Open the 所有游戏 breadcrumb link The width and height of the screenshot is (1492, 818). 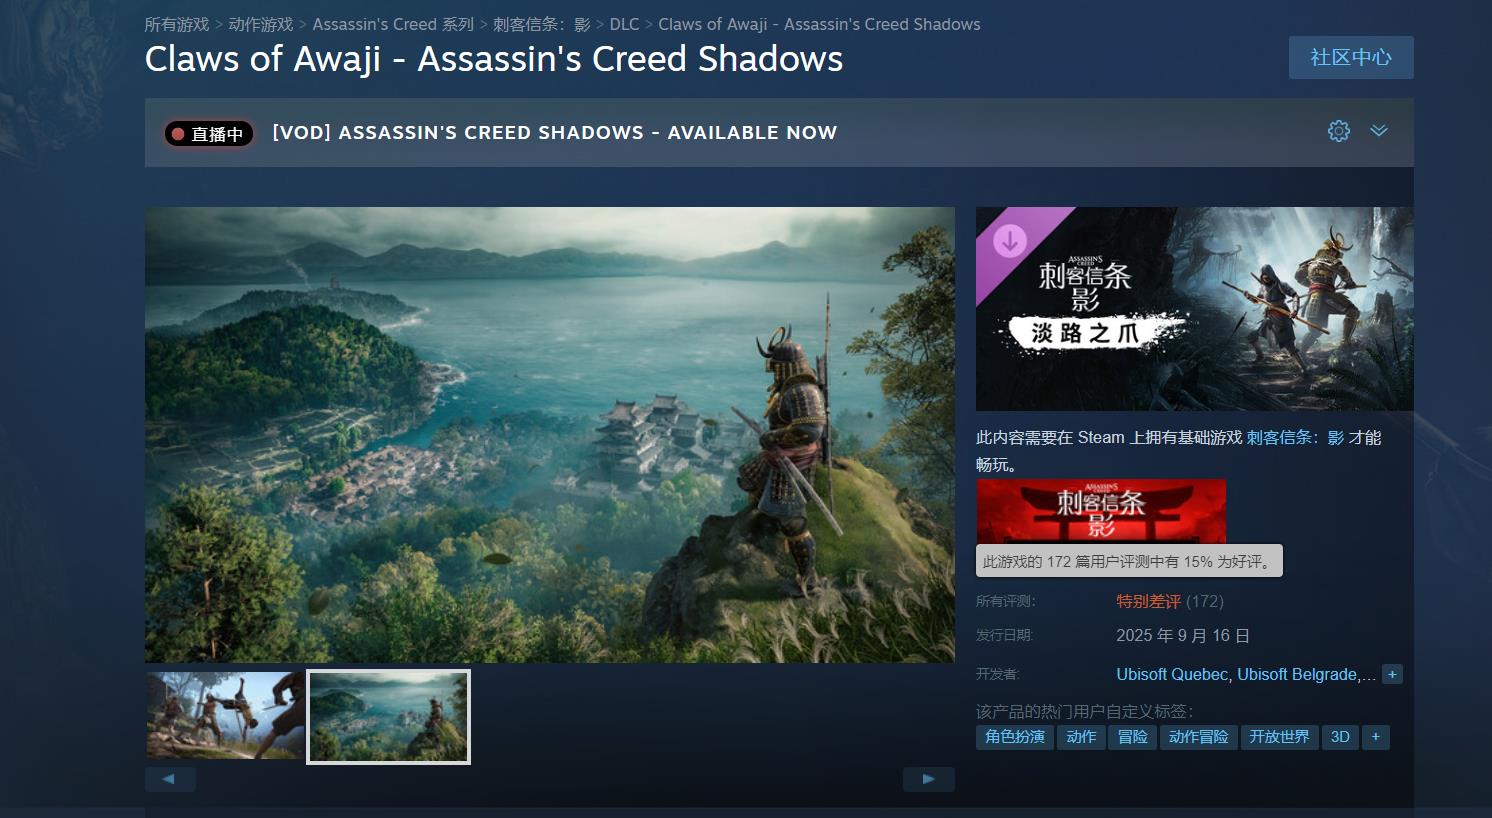[177, 24]
